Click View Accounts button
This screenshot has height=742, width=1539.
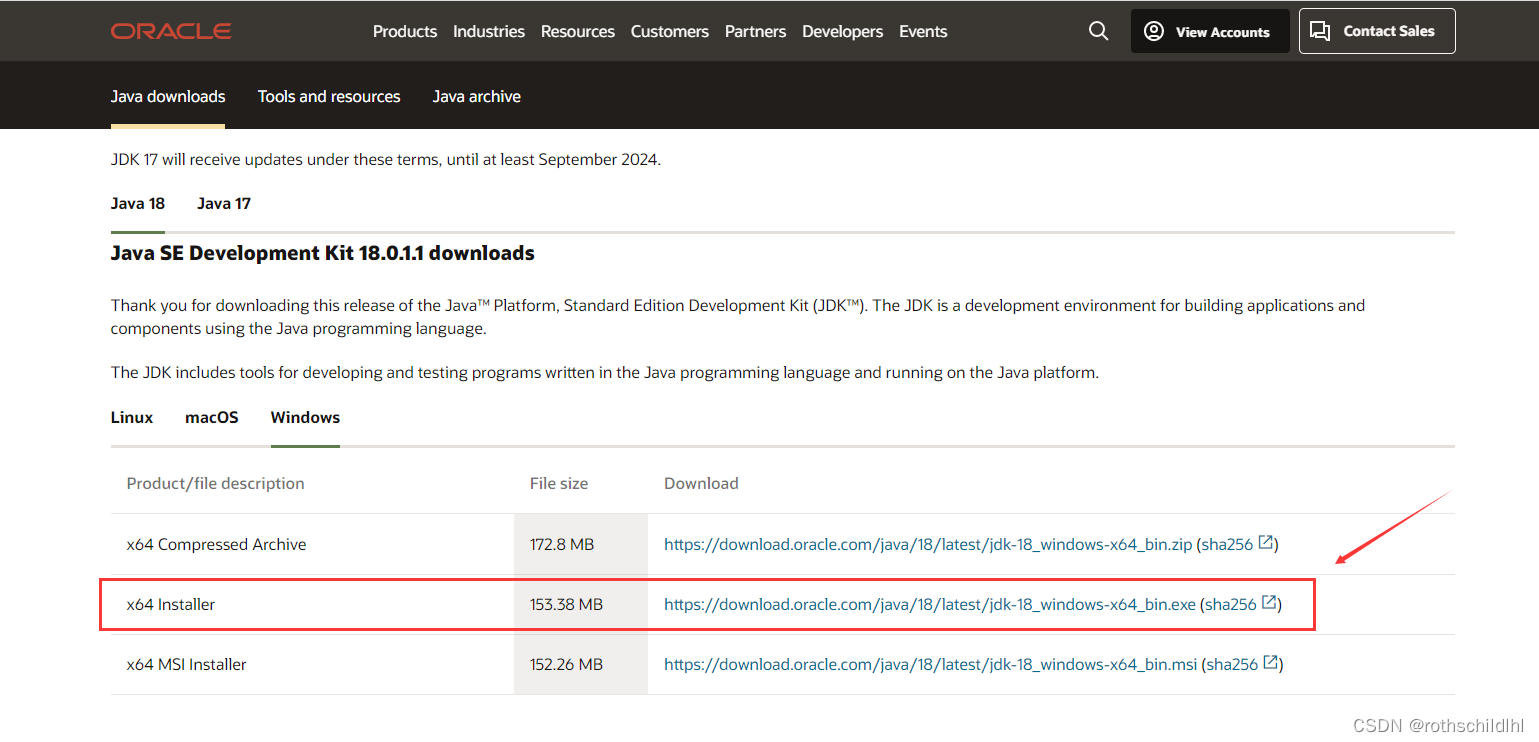pyautogui.click(x=1209, y=31)
